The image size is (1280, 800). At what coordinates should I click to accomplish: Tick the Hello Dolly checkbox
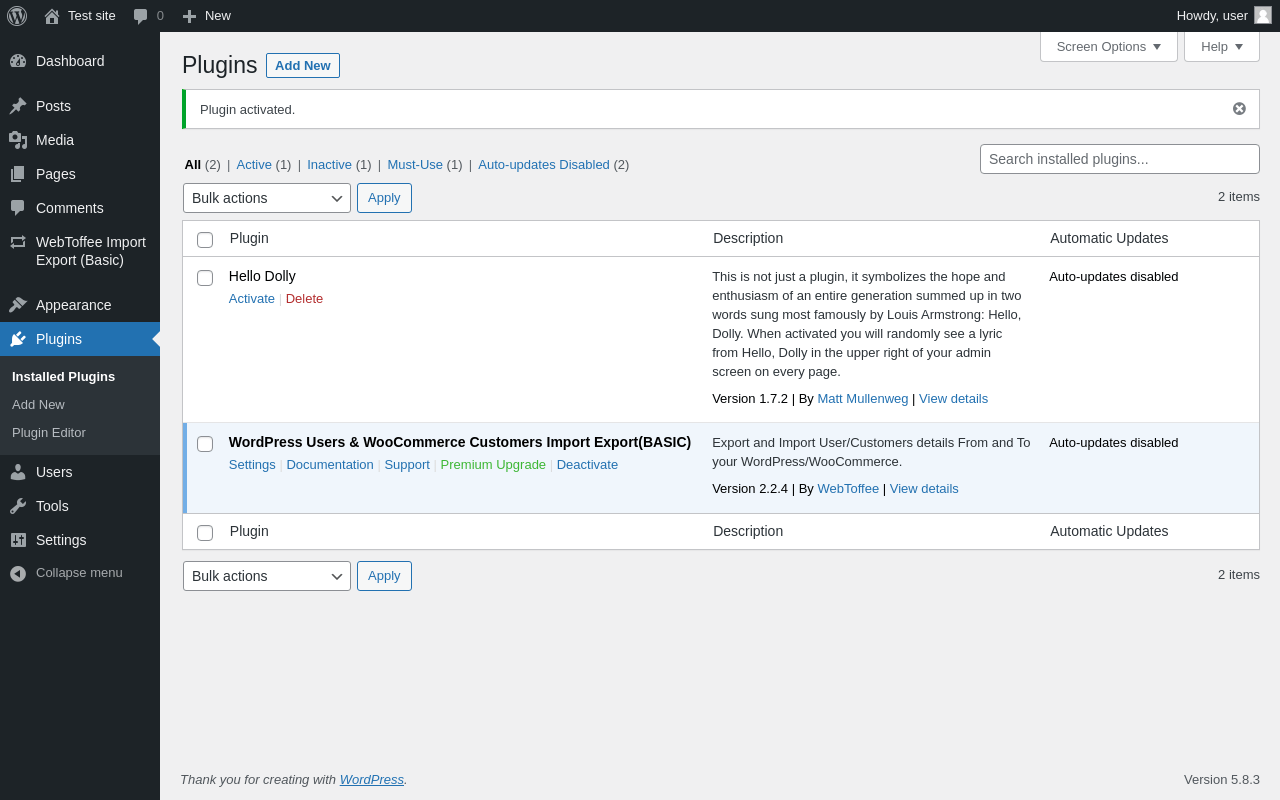205,278
